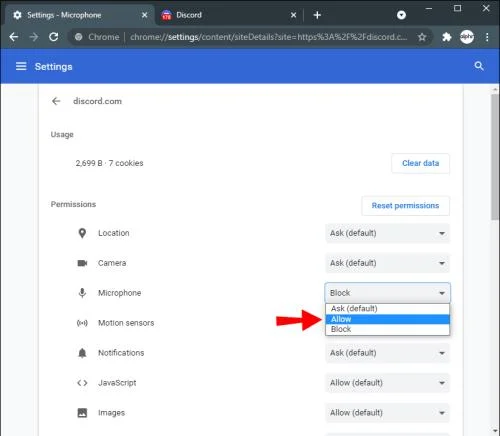Click the Permissions section label
The image size is (500, 436).
tap(73, 204)
